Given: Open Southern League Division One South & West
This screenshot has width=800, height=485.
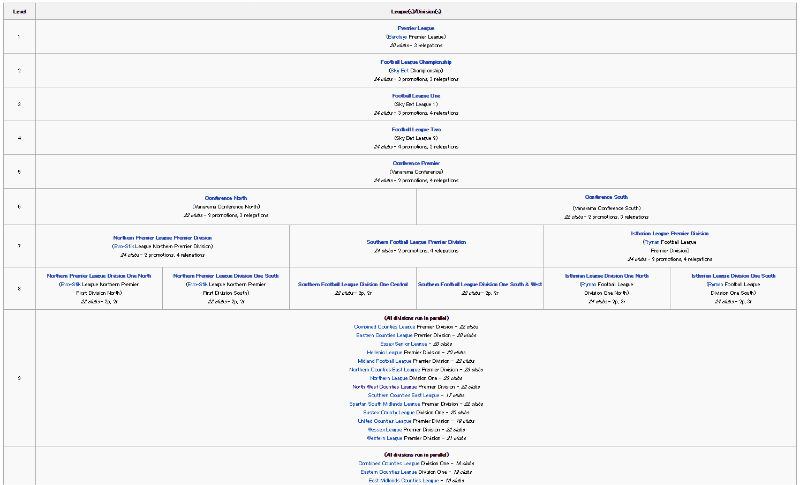Looking at the screenshot, I should [x=480, y=284].
